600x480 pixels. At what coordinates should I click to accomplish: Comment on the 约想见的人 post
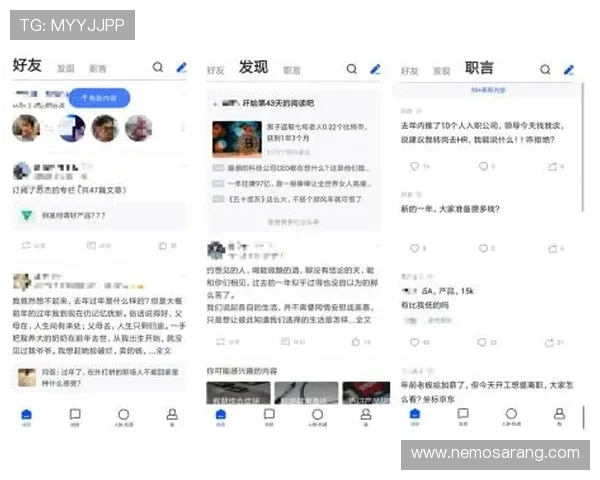pyautogui.click(x=293, y=341)
